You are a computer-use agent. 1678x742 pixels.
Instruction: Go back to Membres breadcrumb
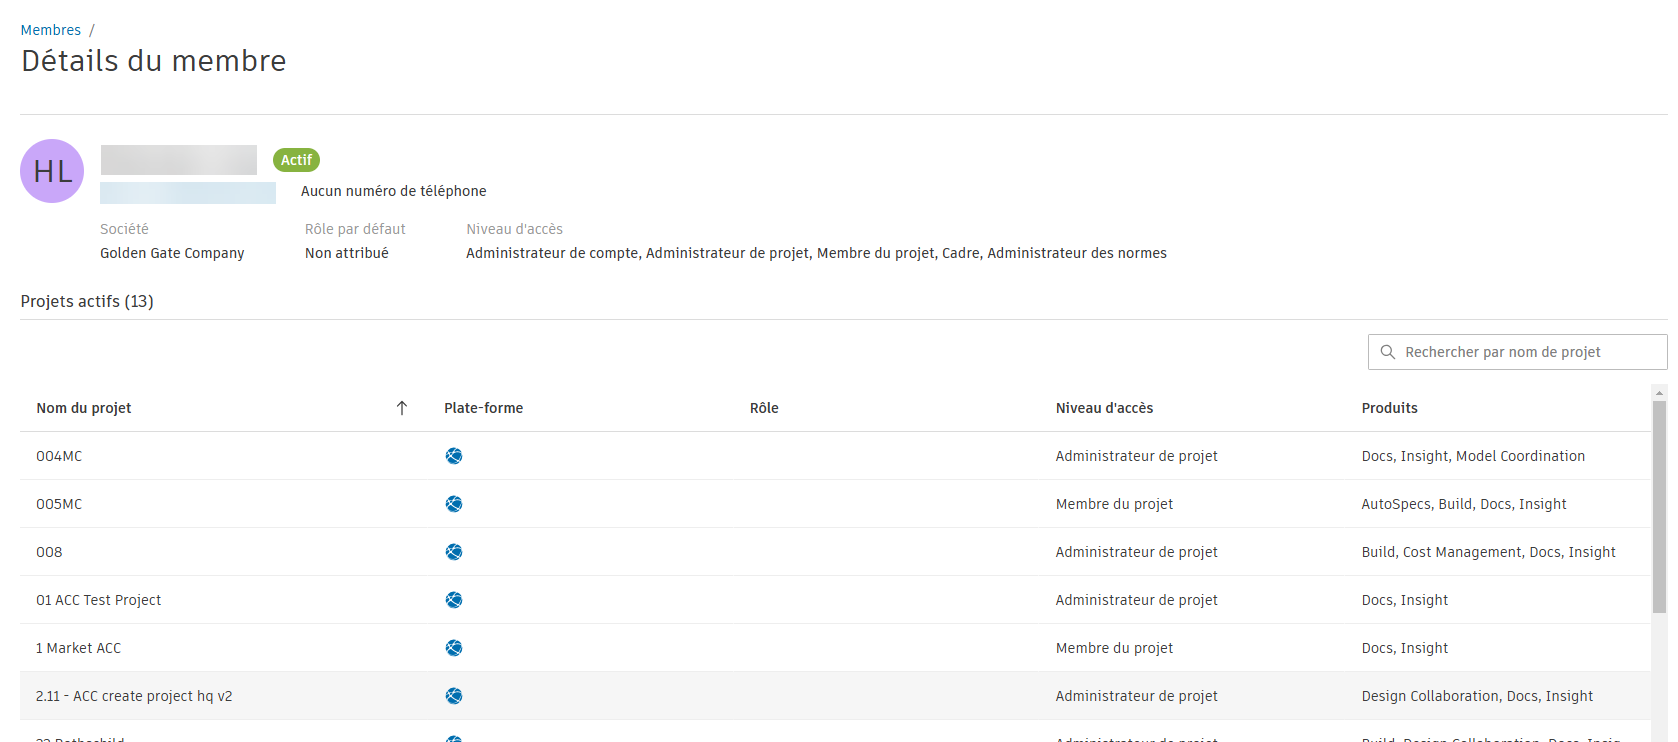coord(51,30)
